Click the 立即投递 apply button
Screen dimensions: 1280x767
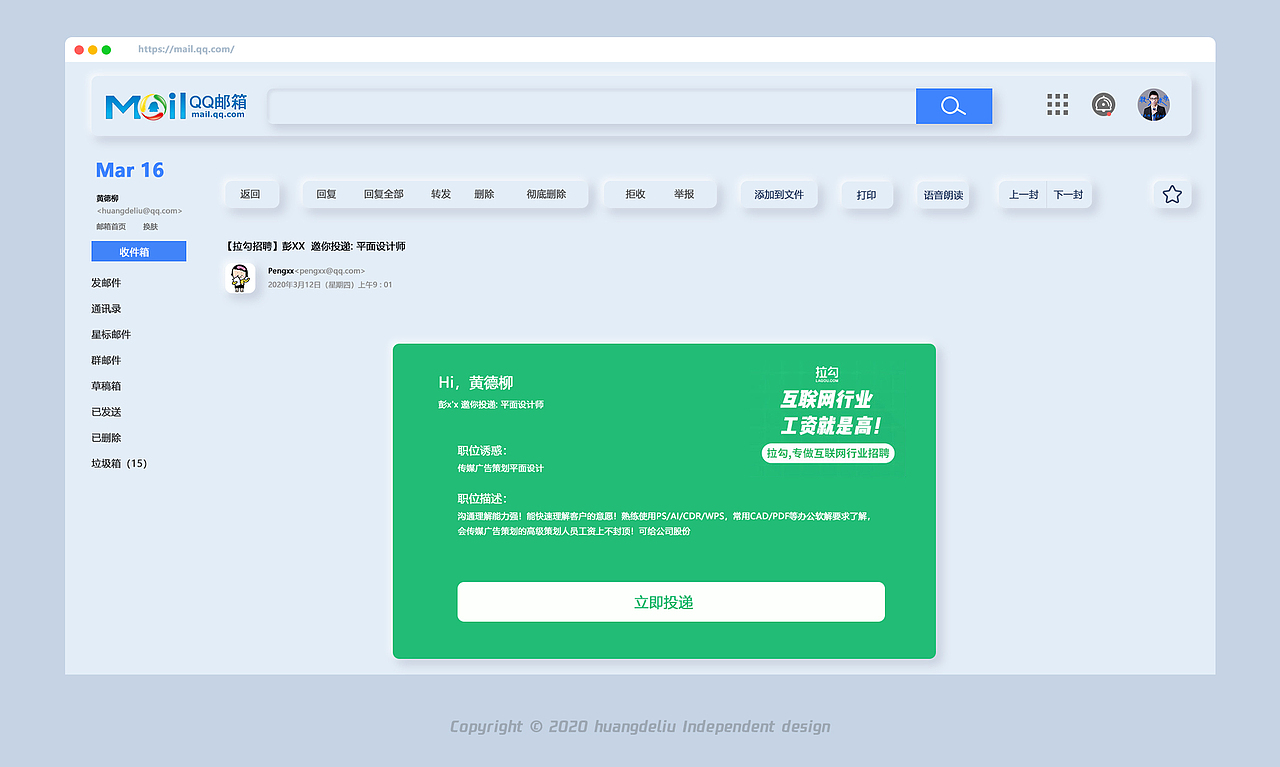point(671,602)
